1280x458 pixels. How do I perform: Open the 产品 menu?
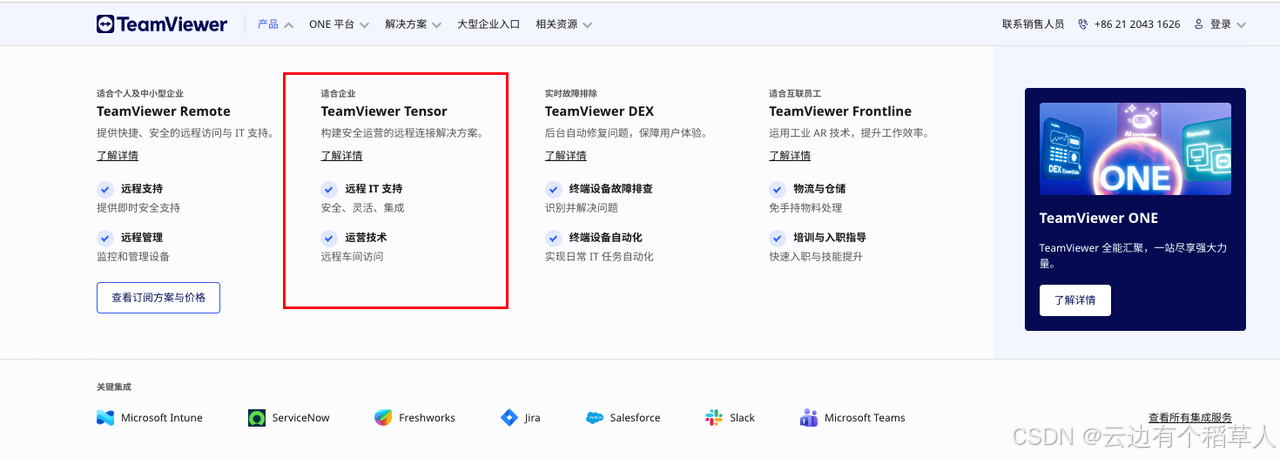coord(275,24)
